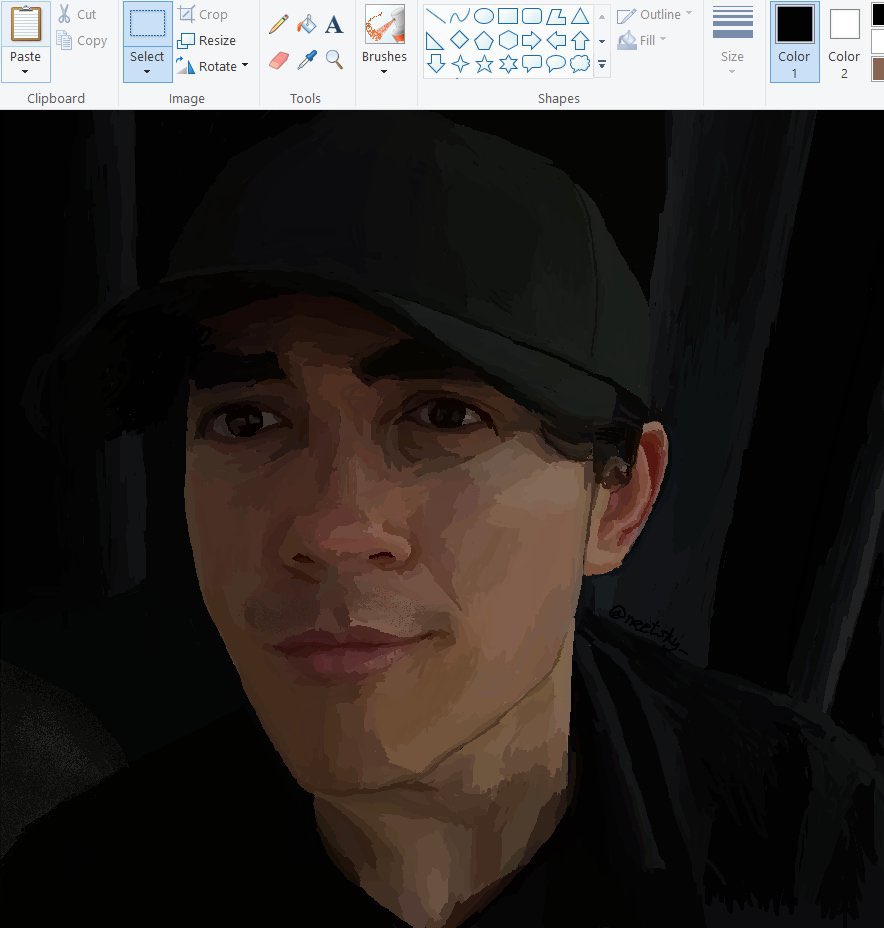Open the shape Outline dropdown
Image resolution: width=884 pixels, height=928 pixels.
tap(654, 15)
